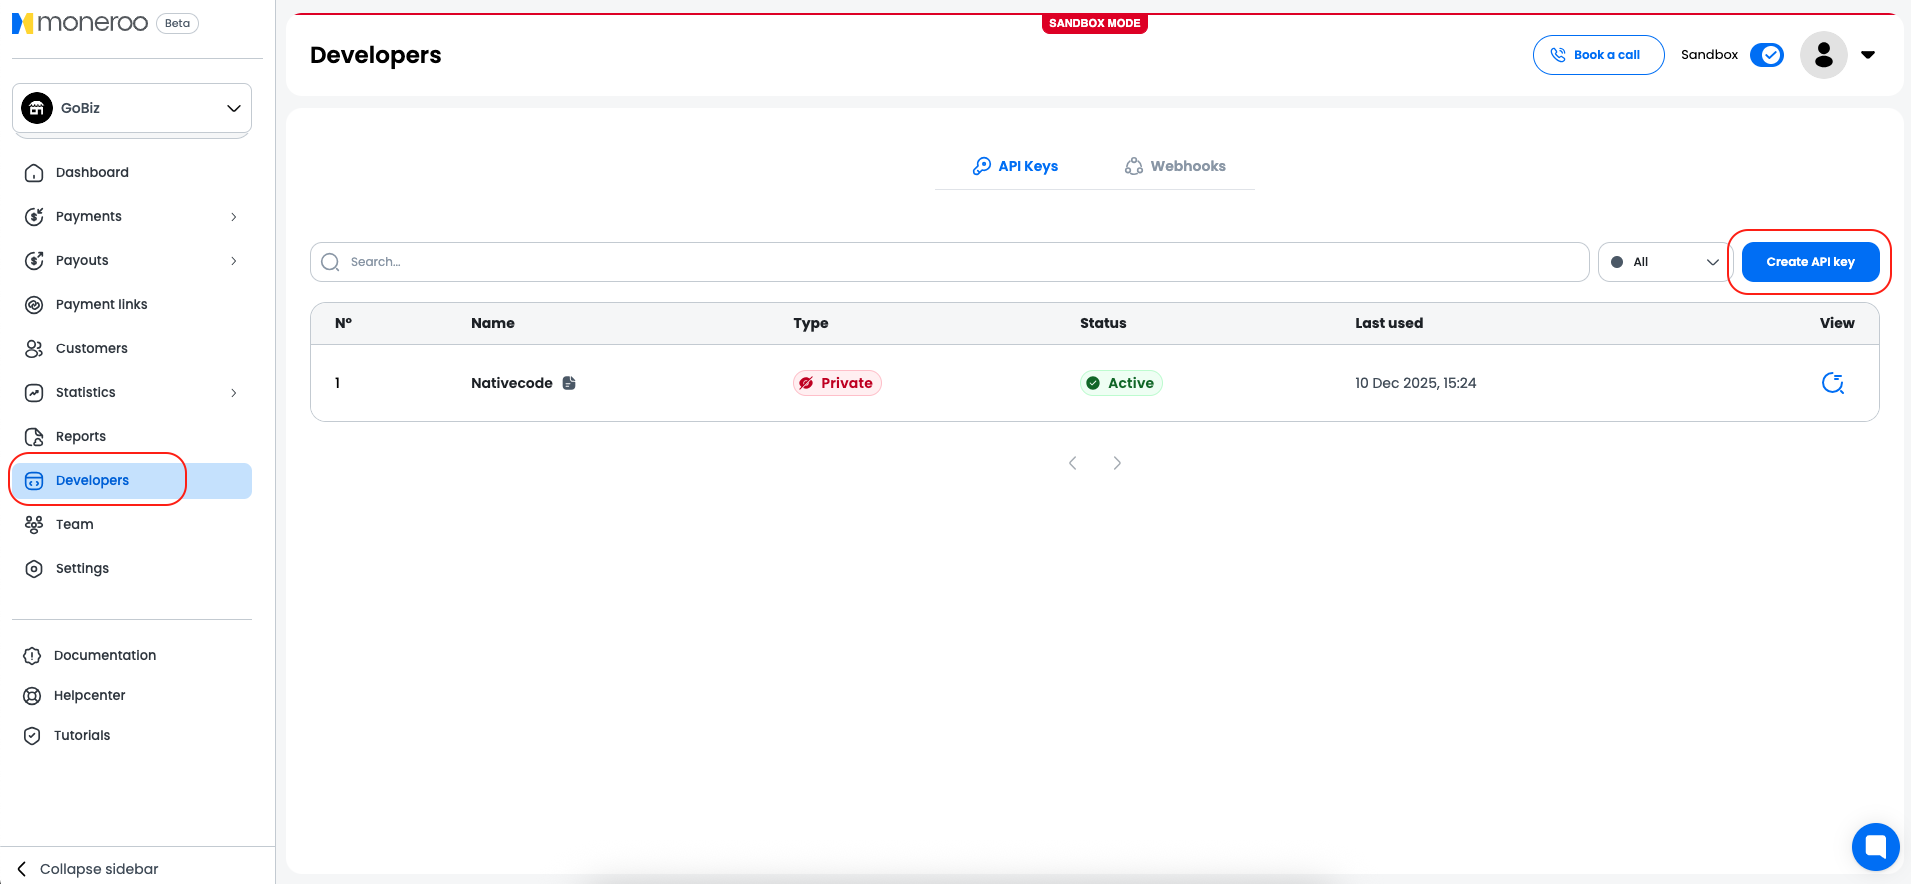Image resolution: width=1911 pixels, height=884 pixels.
Task: Click the Book a call button
Action: pyautogui.click(x=1598, y=55)
